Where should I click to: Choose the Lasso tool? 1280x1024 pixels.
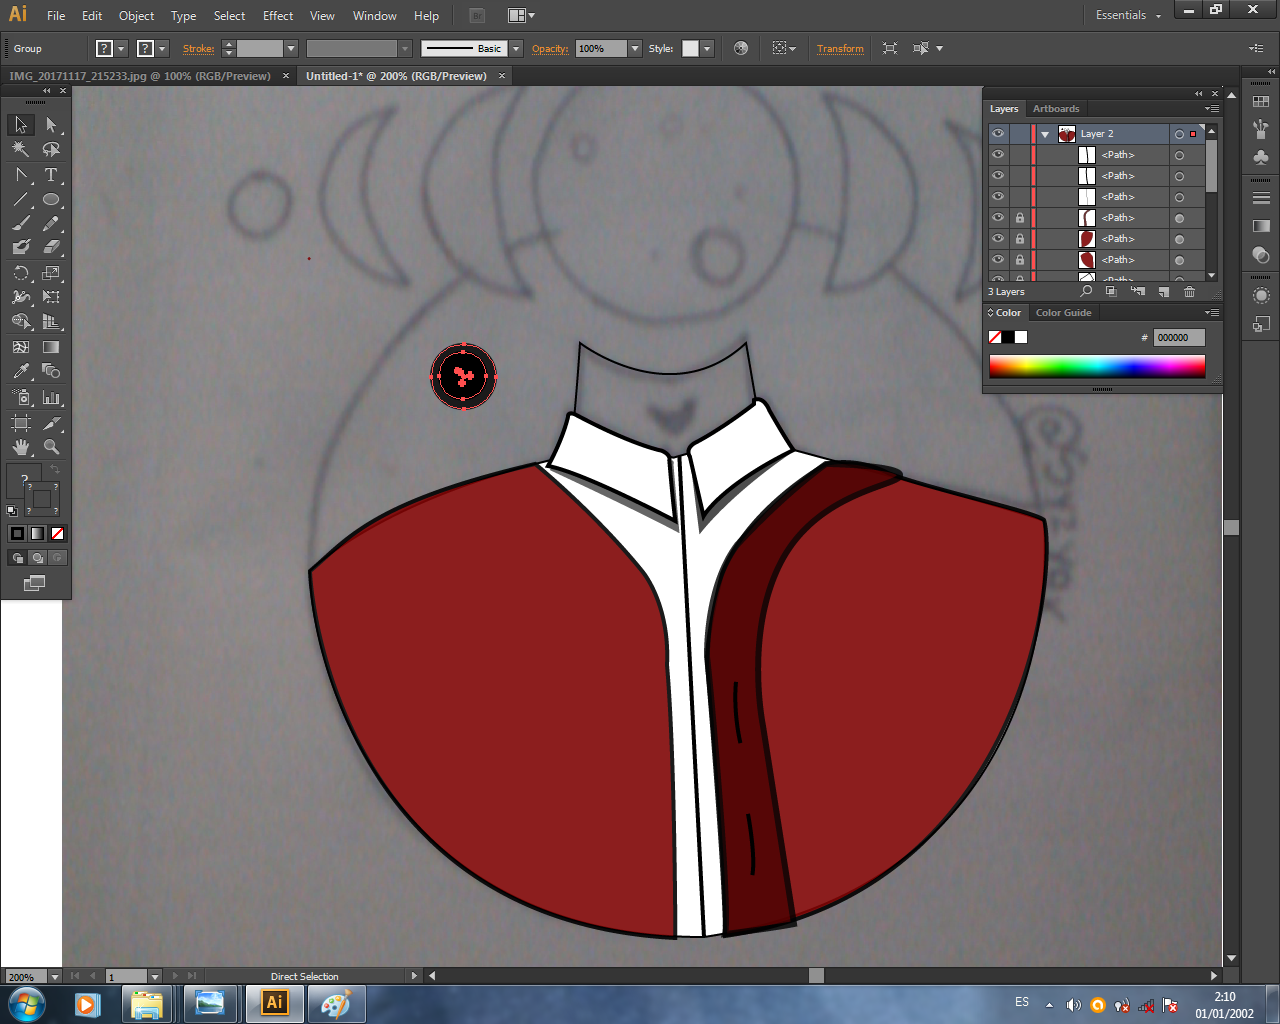pyautogui.click(x=51, y=149)
